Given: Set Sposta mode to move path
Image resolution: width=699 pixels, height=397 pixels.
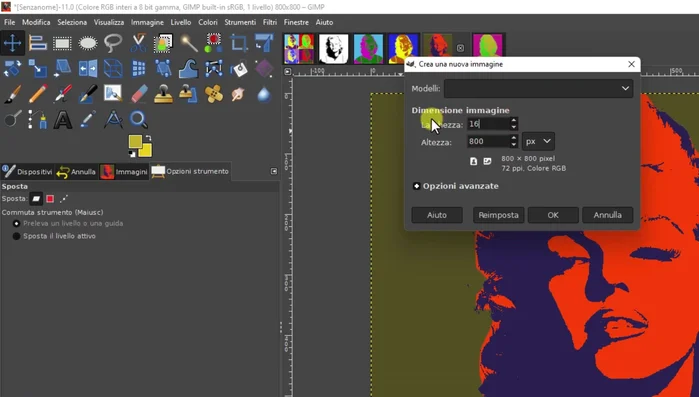Looking at the screenshot, I should [64, 199].
